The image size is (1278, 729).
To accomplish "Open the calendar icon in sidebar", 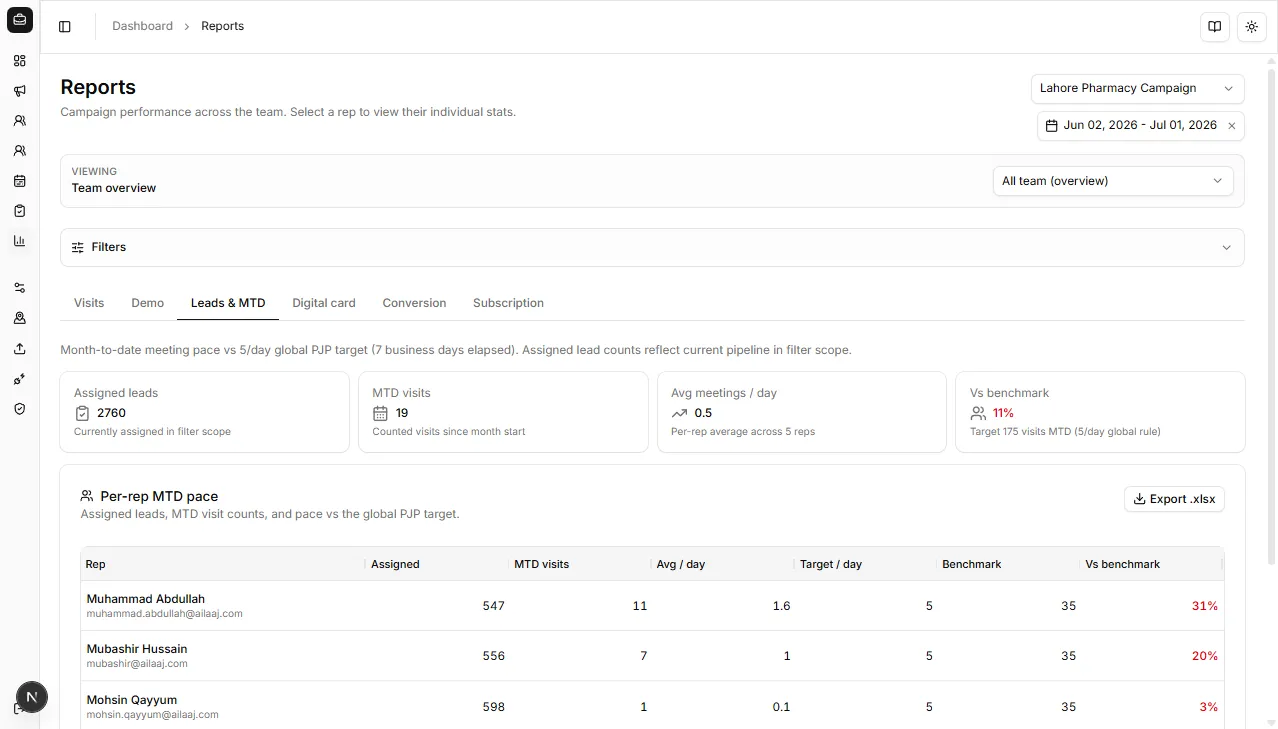I will [19, 181].
